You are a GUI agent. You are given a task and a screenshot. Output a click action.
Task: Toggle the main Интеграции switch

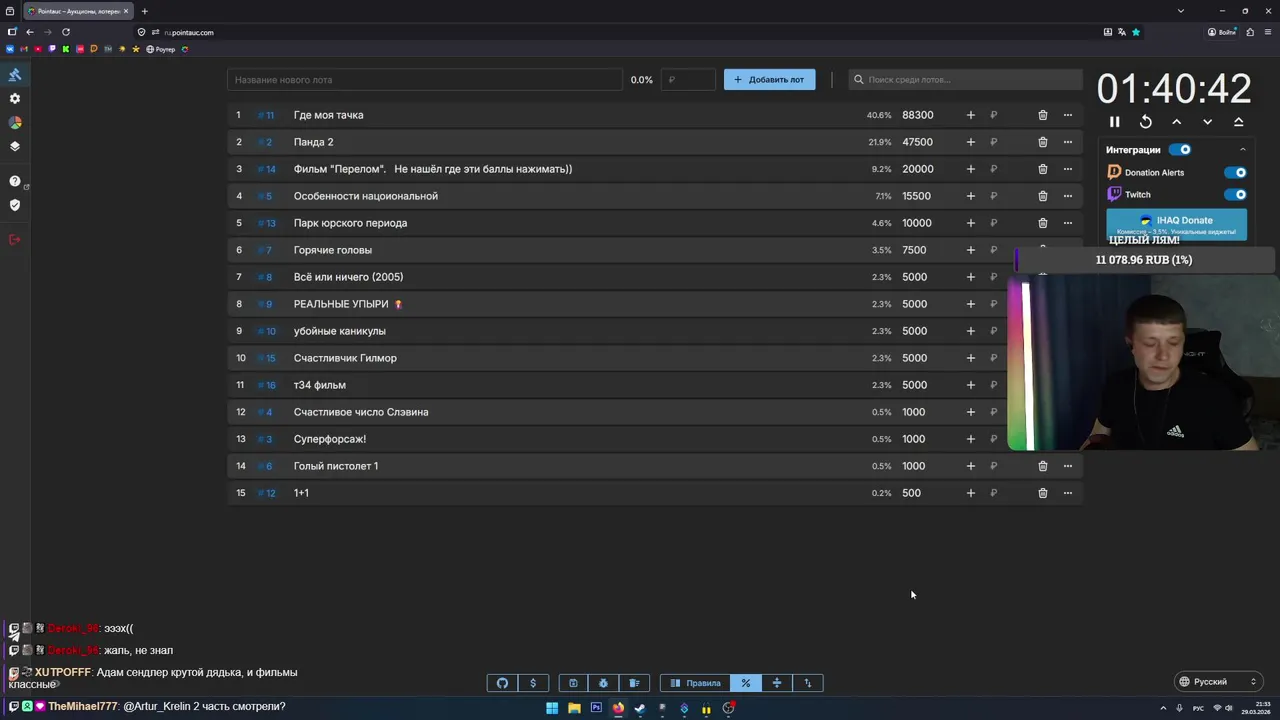(1181, 150)
